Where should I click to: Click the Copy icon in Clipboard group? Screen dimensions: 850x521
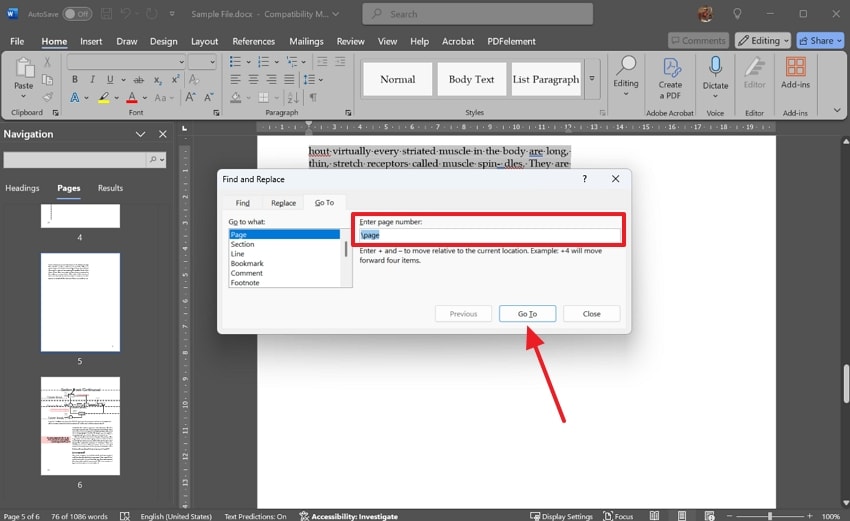click(x=48, y=80)
